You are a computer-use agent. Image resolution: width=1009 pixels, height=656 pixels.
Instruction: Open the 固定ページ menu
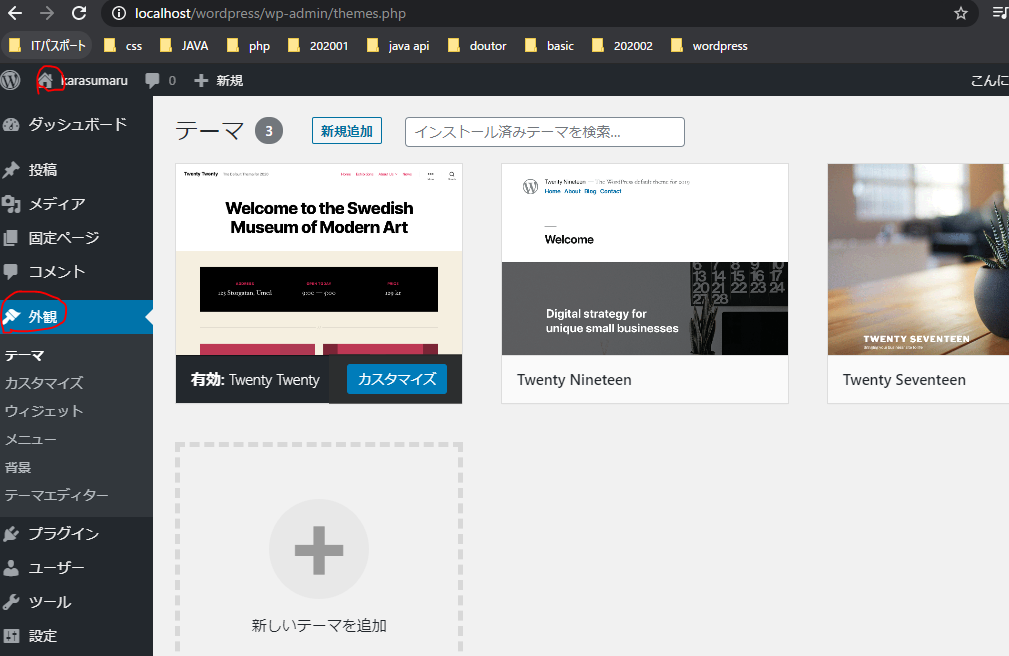click(77, 238)
